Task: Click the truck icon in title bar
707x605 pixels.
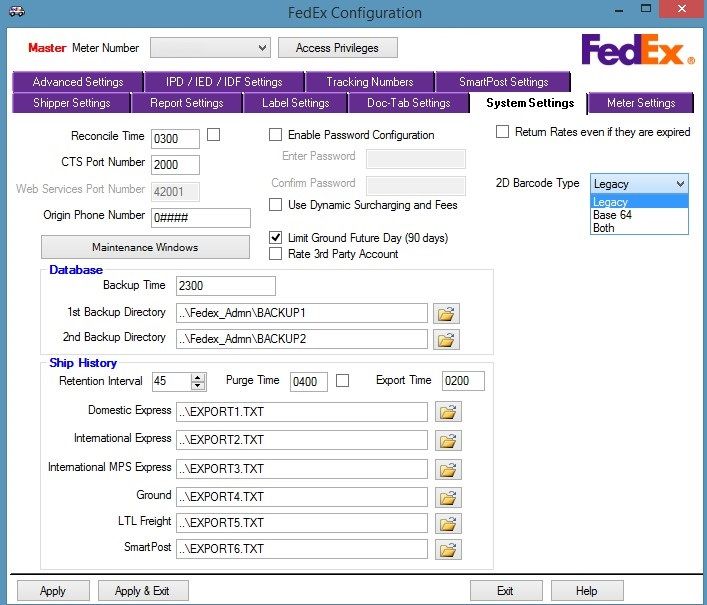Action: coord(17,11)
